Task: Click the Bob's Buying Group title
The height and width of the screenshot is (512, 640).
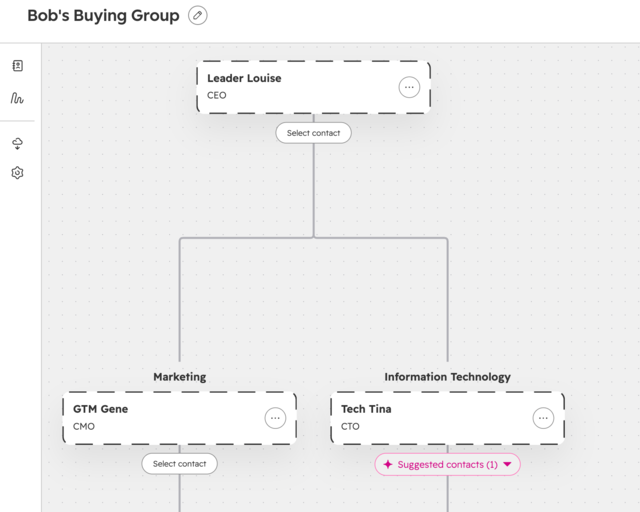Action: point(103,16)
